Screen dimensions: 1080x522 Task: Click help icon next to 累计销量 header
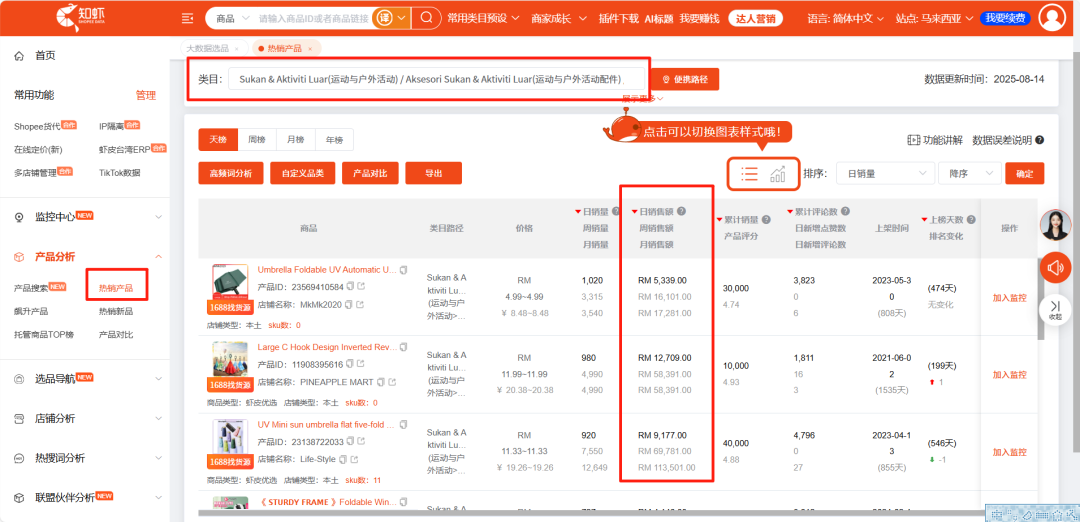[x=766, y=220]
